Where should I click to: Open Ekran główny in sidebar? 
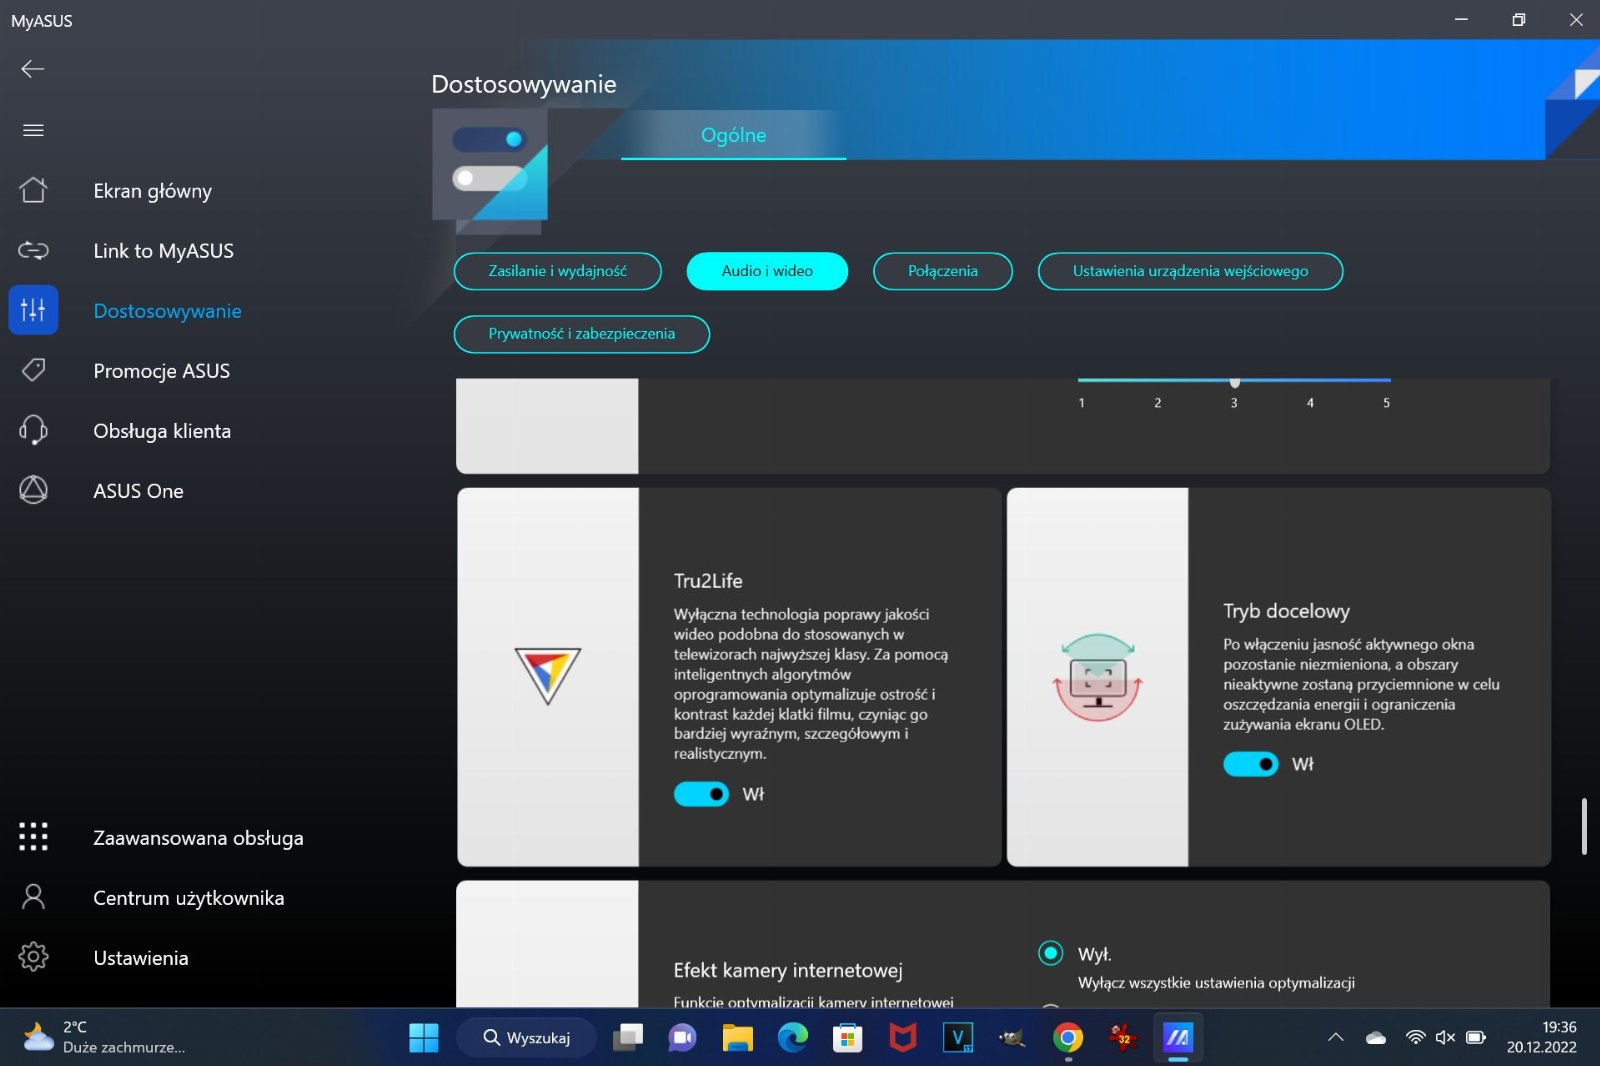point(152,191)
